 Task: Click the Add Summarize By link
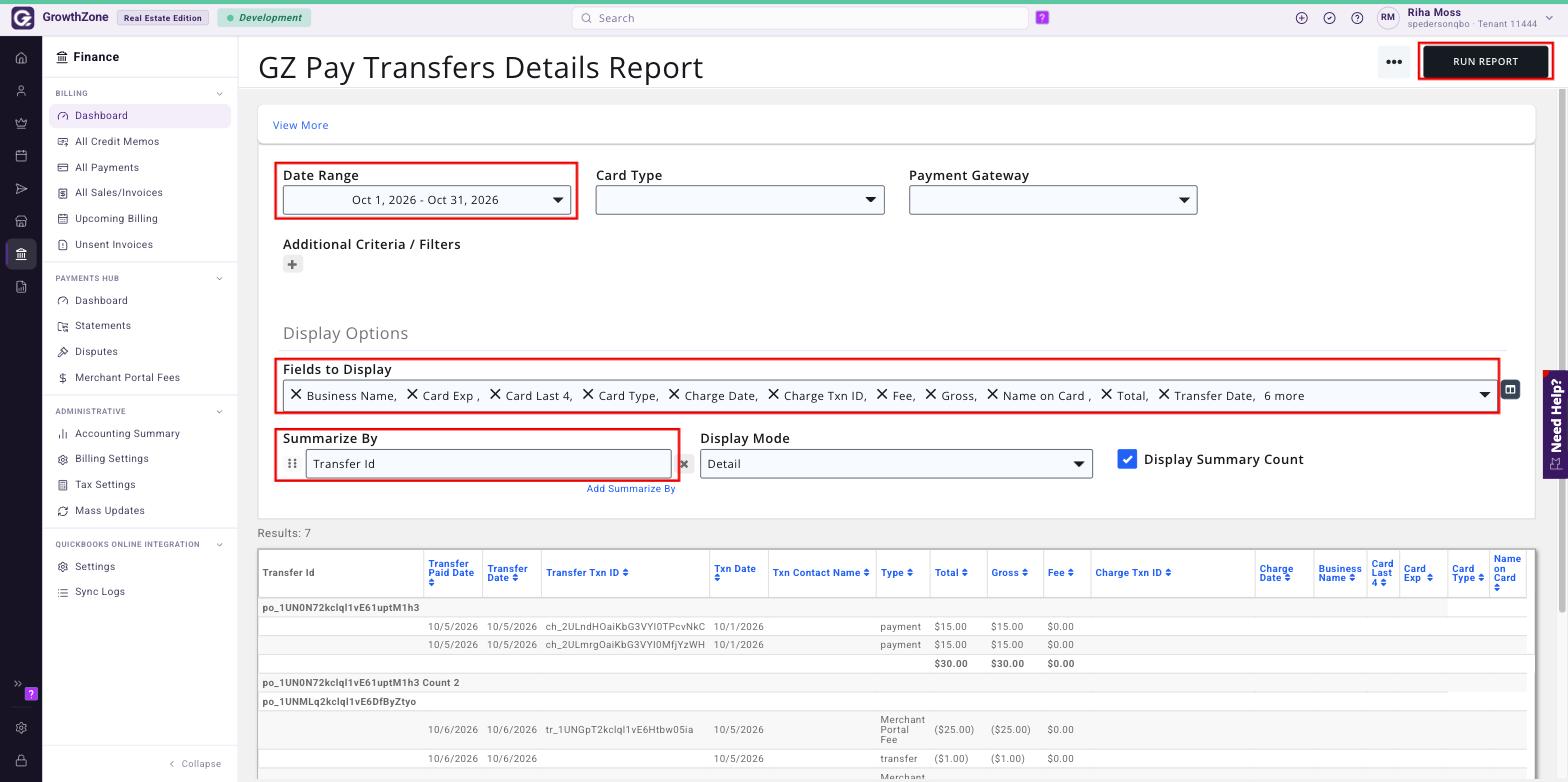pyautogui.click(x=631, y=489)
